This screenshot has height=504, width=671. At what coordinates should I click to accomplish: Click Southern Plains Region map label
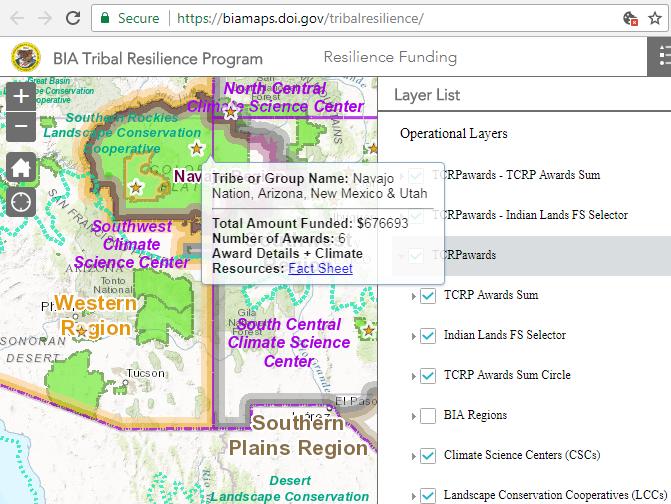(x=298, y=436)
